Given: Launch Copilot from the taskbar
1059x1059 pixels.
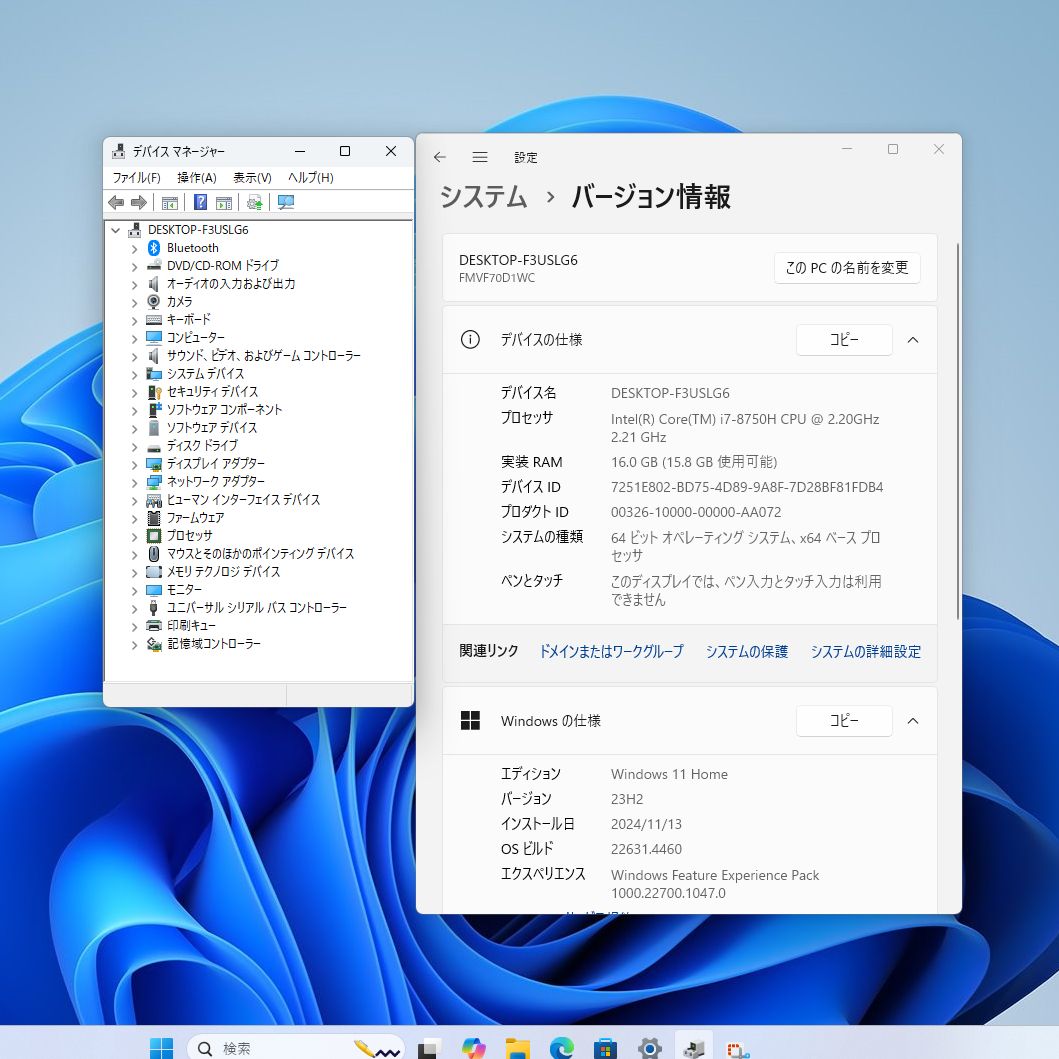Looking at the screenshot, I should 473,1048.
